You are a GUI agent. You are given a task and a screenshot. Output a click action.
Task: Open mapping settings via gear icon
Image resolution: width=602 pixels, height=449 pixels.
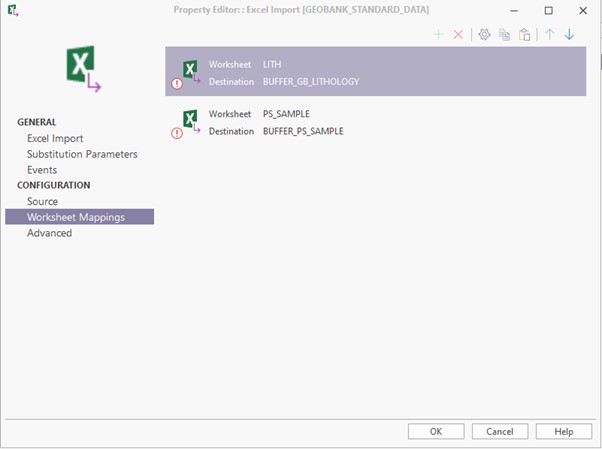point(484,34)
